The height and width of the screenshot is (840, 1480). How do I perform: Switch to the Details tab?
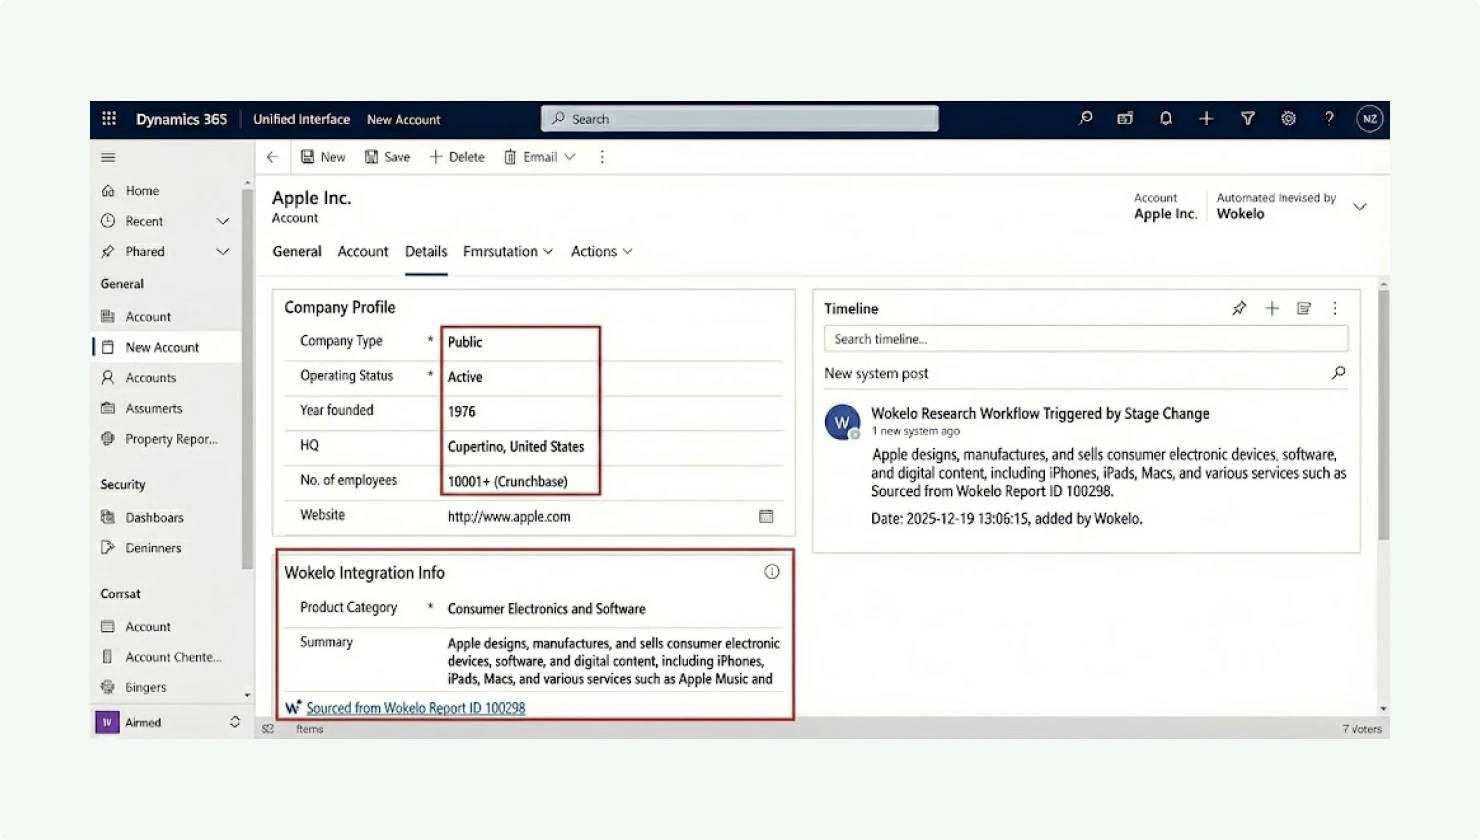pos(426,252)
